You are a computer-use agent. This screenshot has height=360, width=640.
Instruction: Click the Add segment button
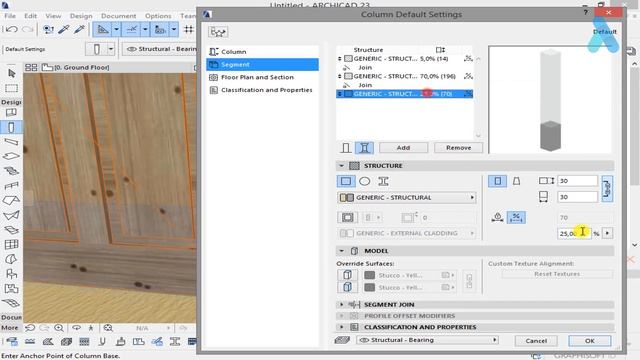(x=403, y=148)
